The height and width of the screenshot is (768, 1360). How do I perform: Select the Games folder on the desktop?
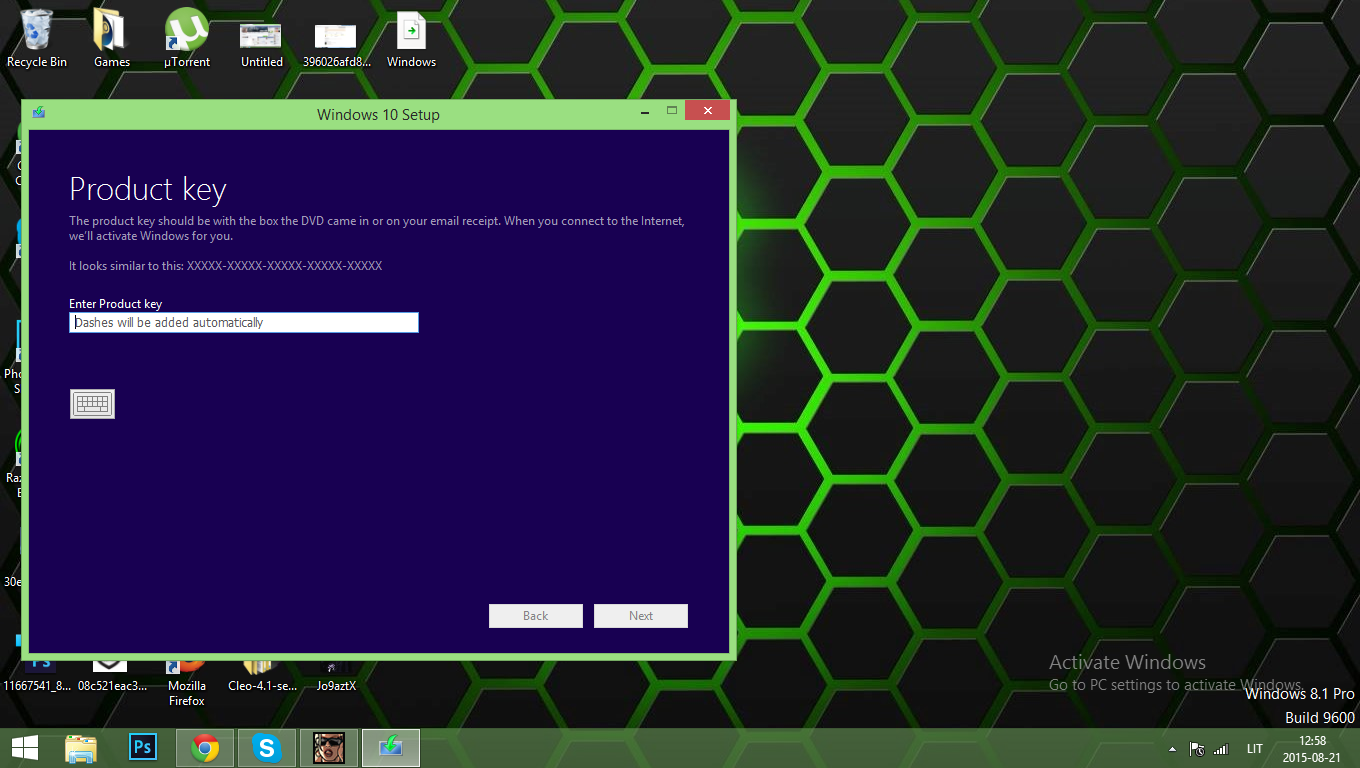point(112,38)
